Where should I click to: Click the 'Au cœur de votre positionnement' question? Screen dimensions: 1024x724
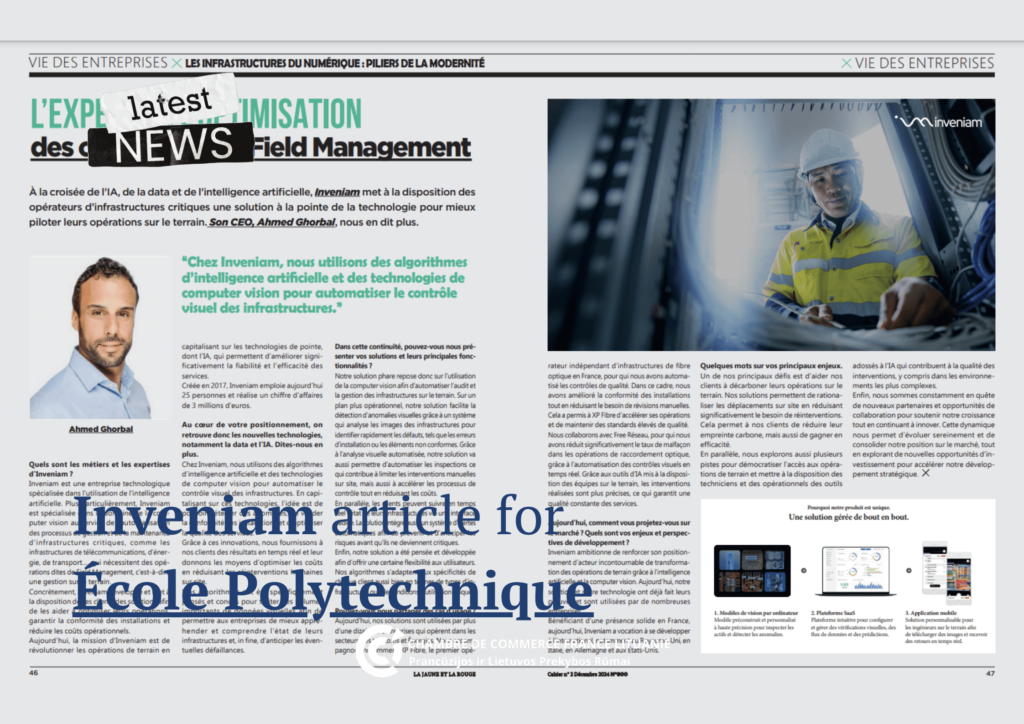click(x=252, y=439)
